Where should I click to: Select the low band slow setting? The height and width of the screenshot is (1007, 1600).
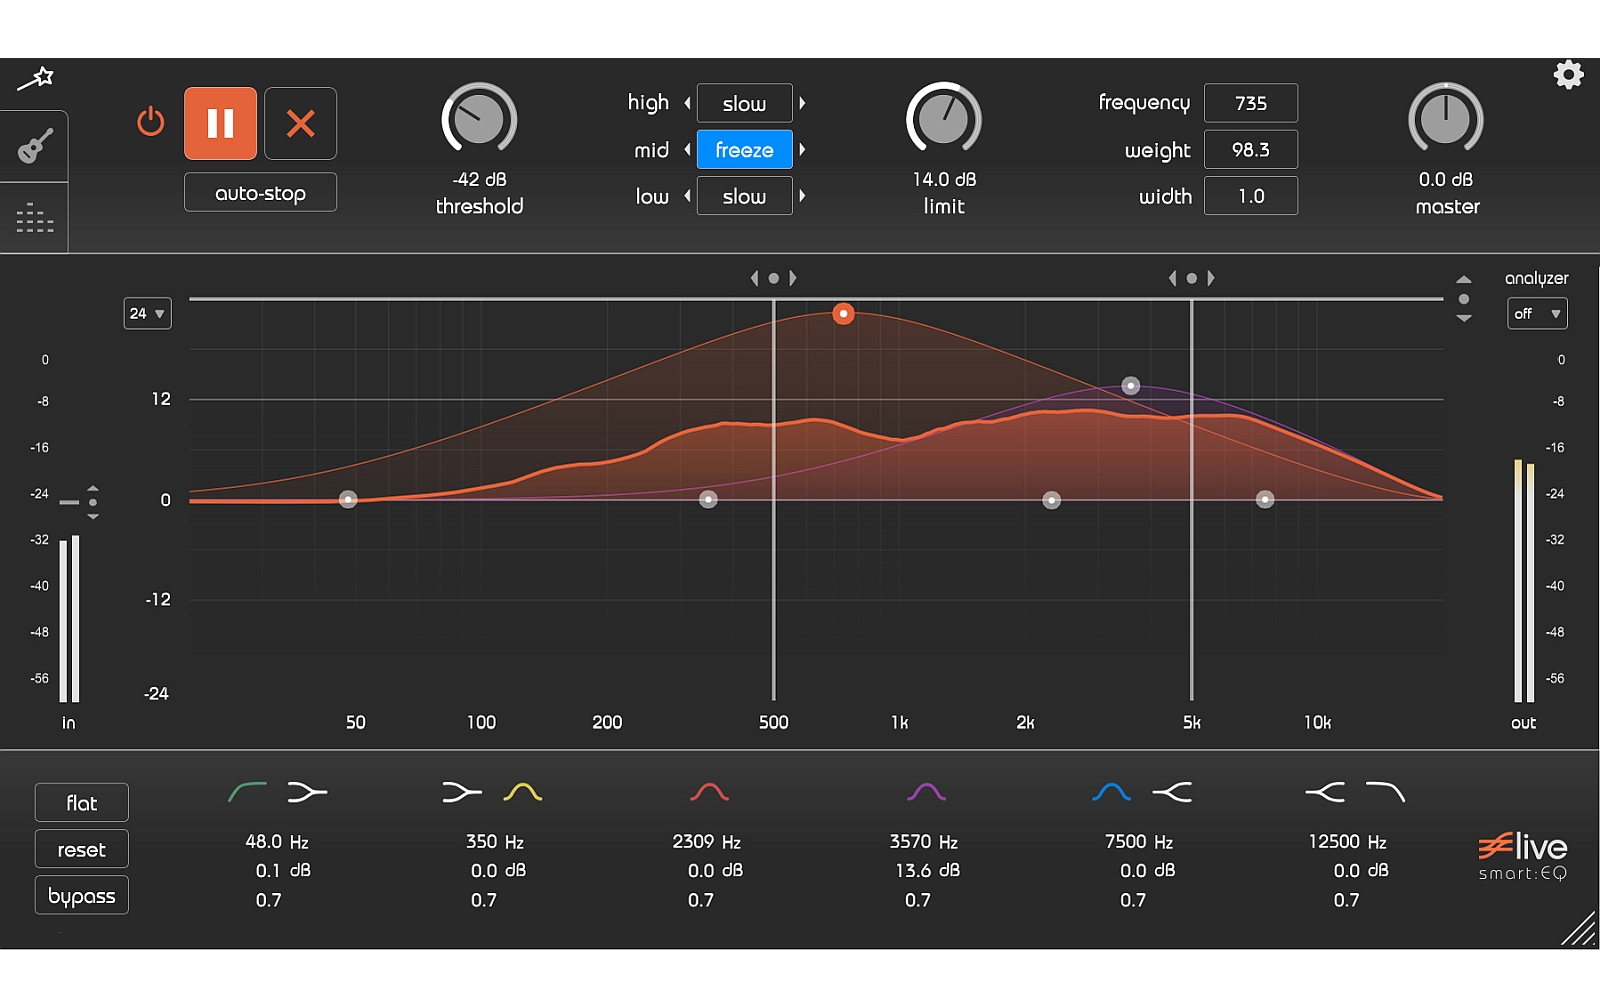pyautogui.click(x=744, y=196)
